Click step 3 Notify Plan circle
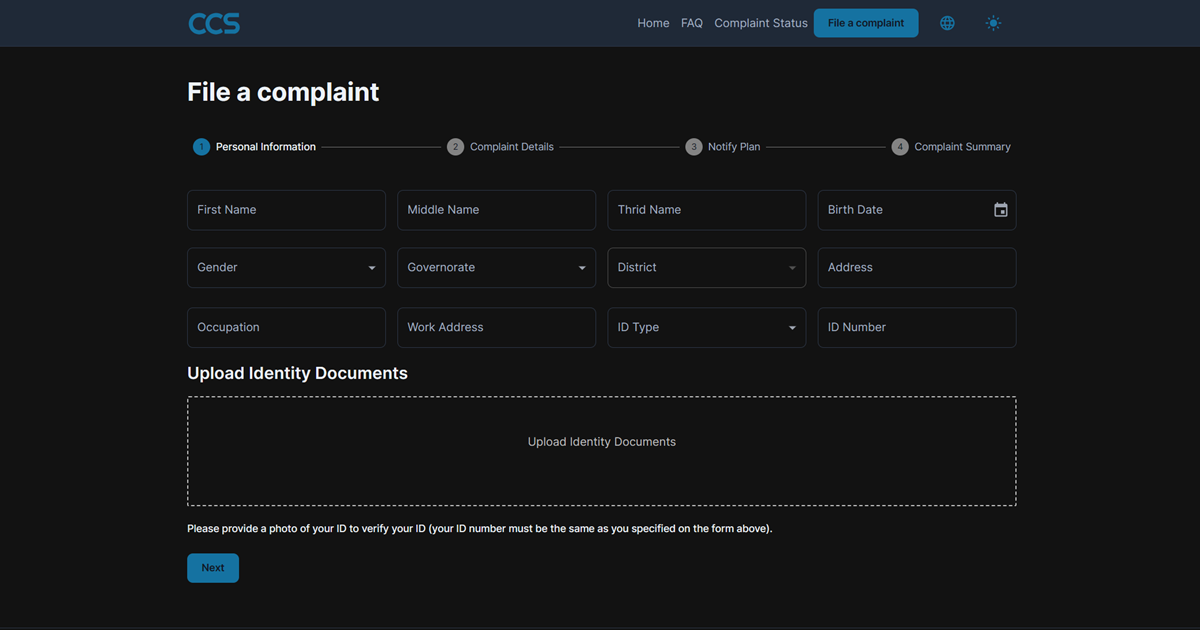The height and width of the screenshot is (630, 1200). click(x=694, y=147)
